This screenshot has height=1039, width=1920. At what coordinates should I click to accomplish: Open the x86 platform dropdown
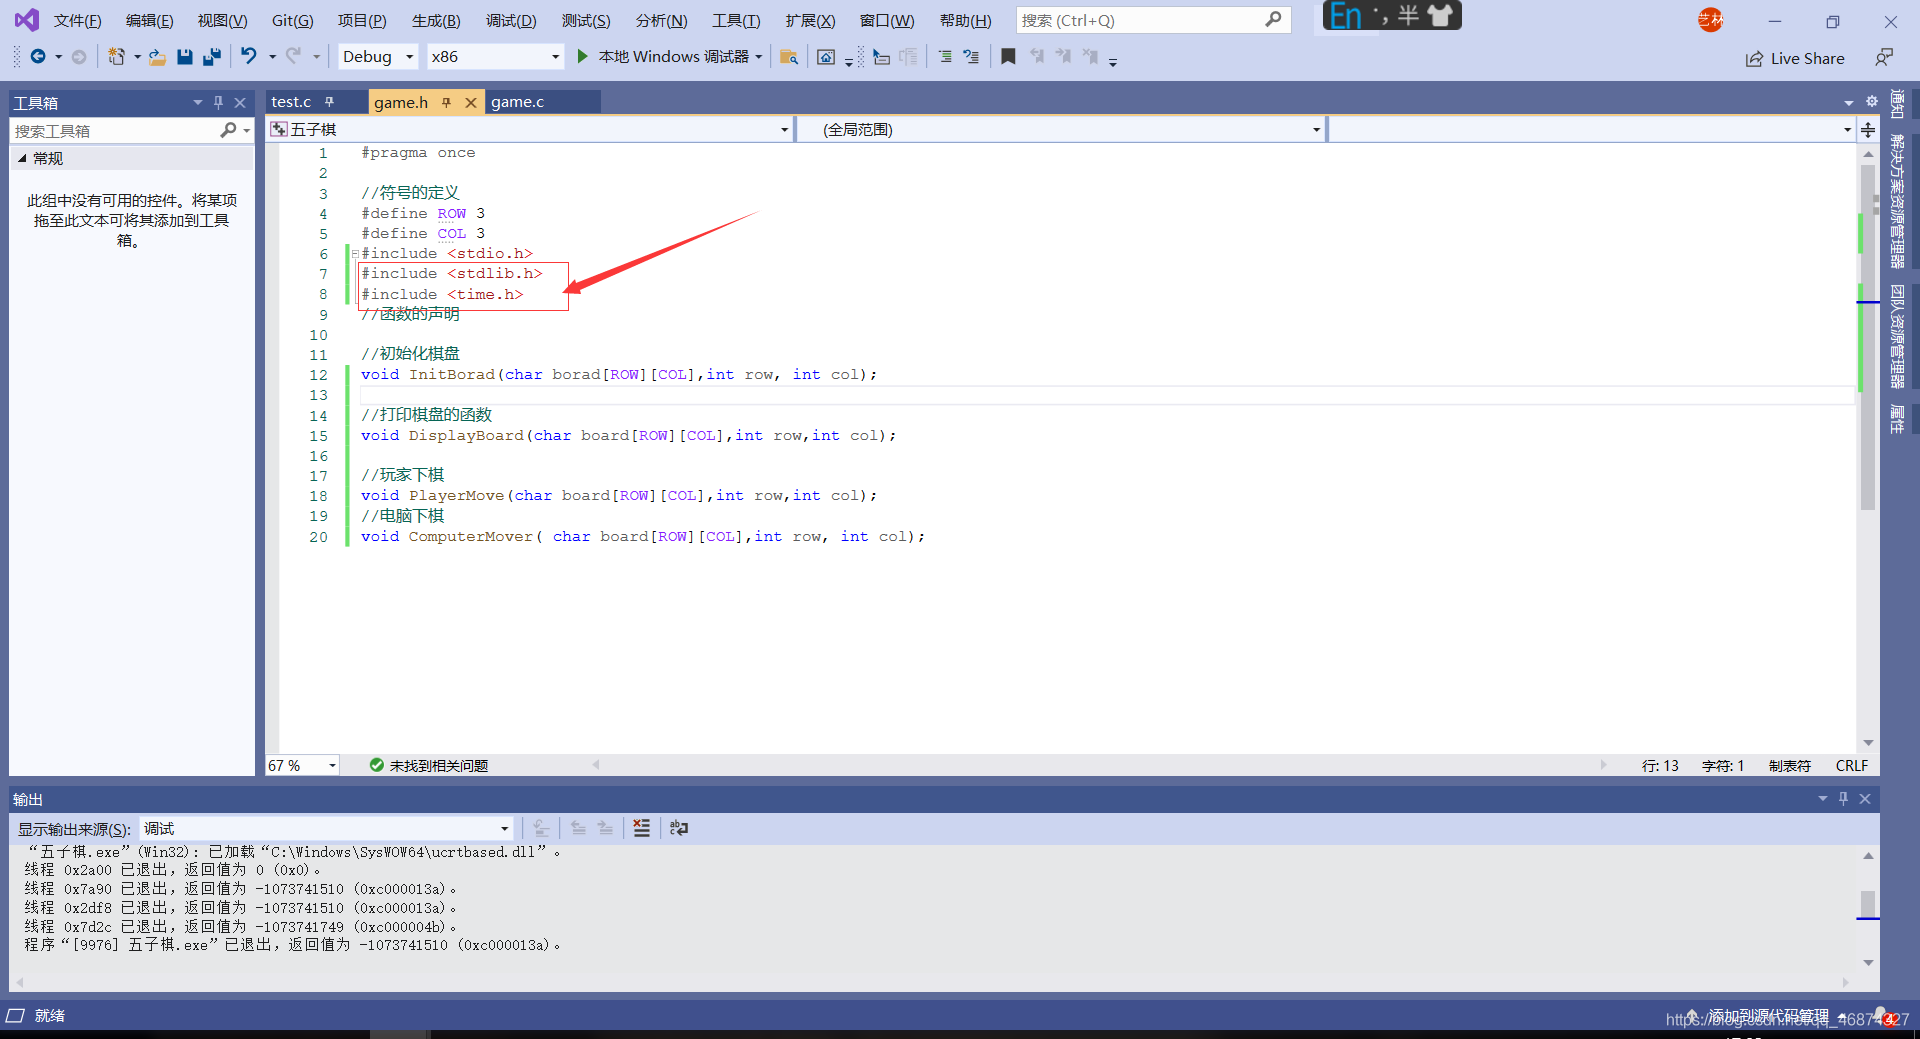(x=495, y=57)
